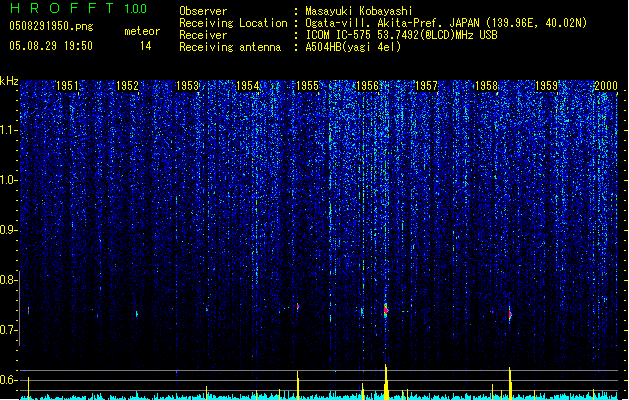The image size is (629, 400).
Task: Click the 0.6 kHz axis label
Action: tap(8, 380)
